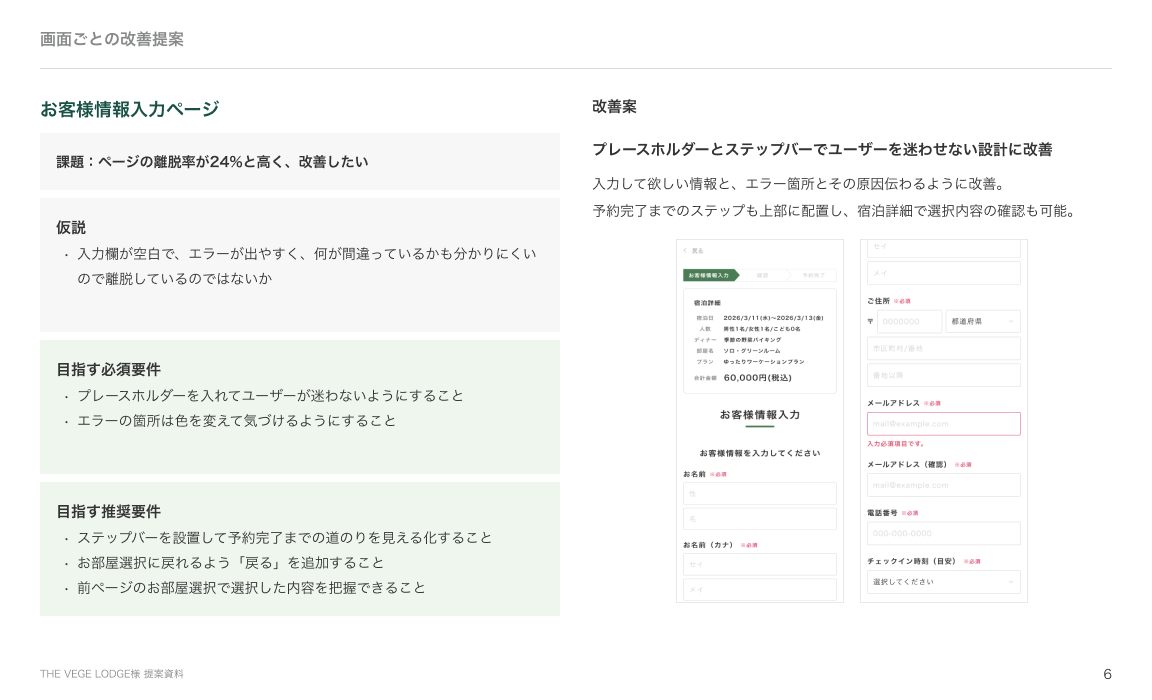Open the 都道府県 prefecture dropdown

tap(982, 322)
